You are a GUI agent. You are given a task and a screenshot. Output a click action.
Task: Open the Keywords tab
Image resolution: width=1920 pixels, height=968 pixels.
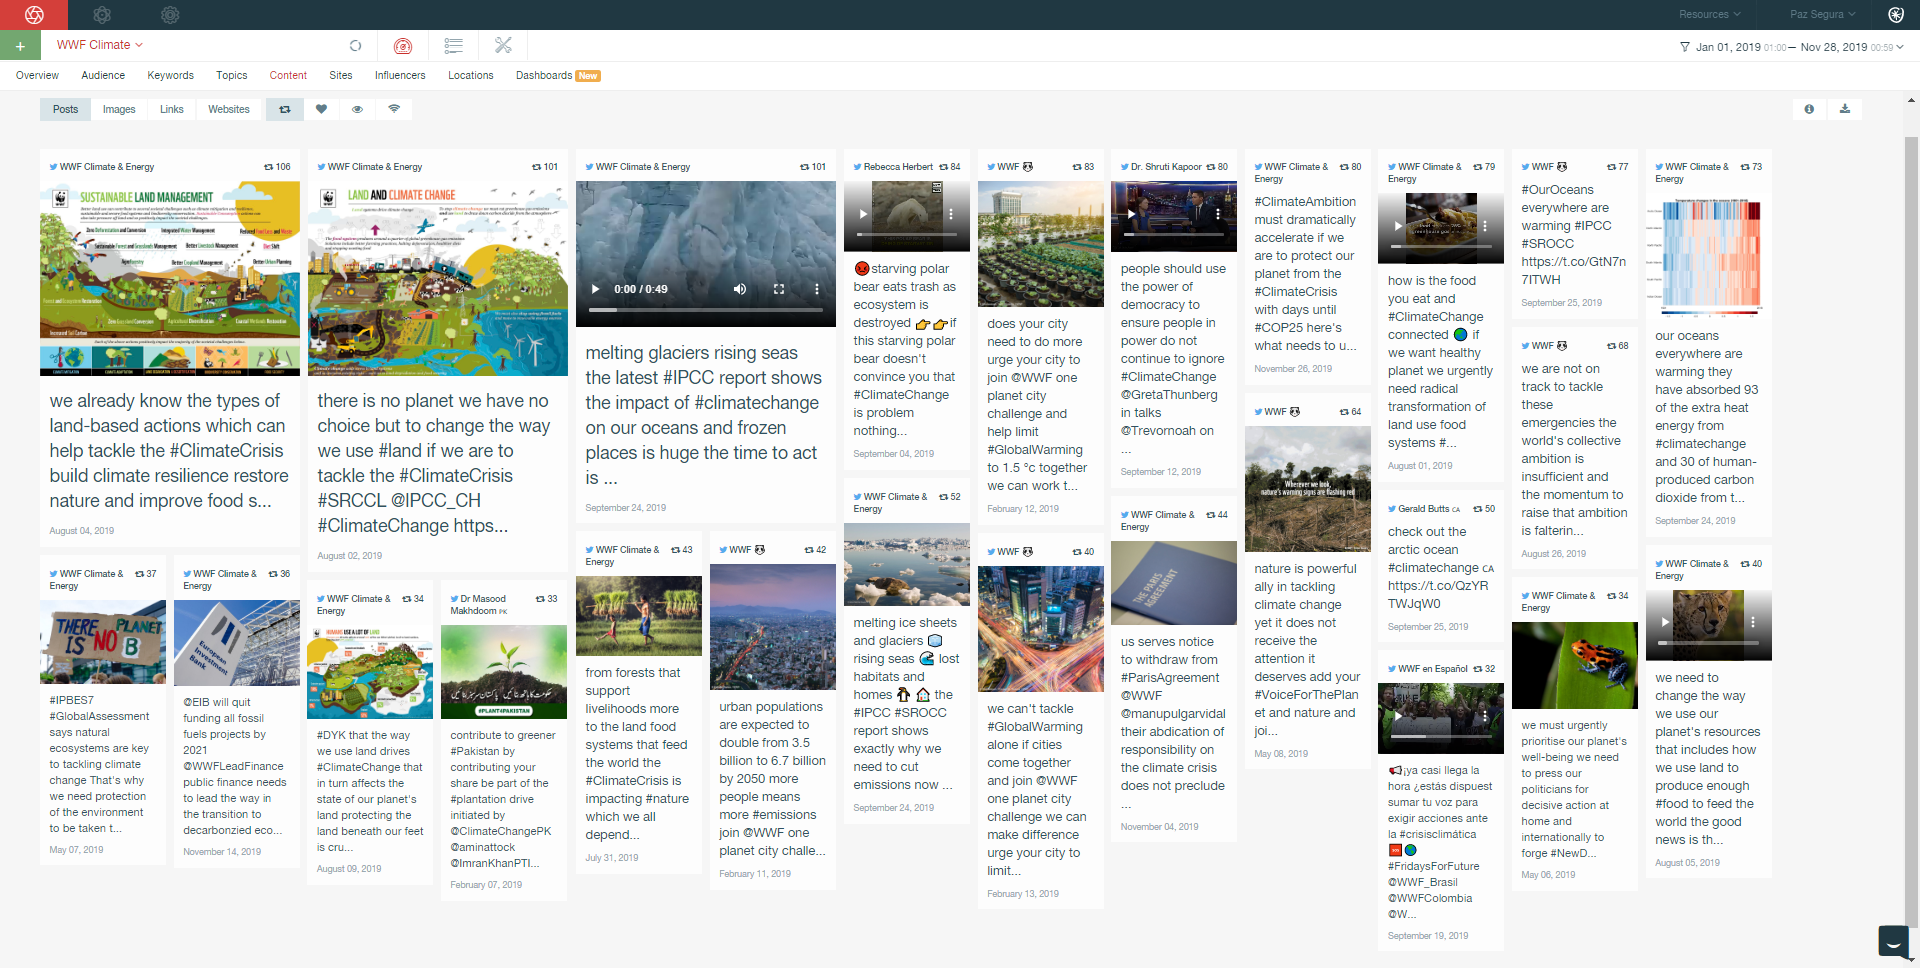(170, 76)
